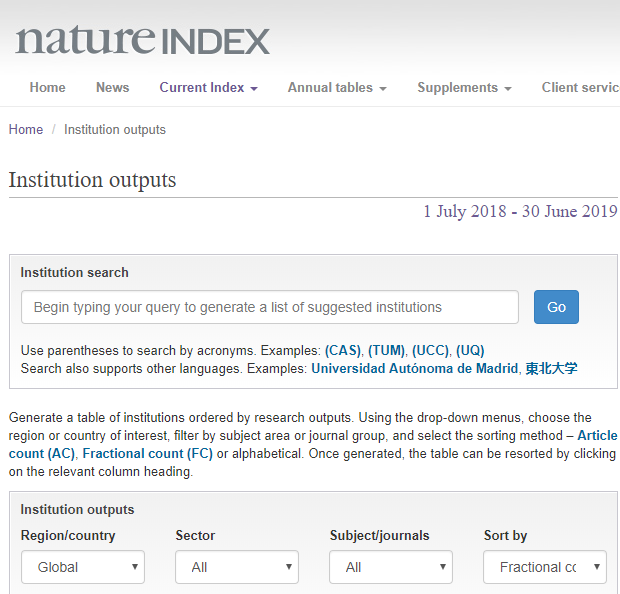Open the Sector dropdown

[x=237, y=567]
